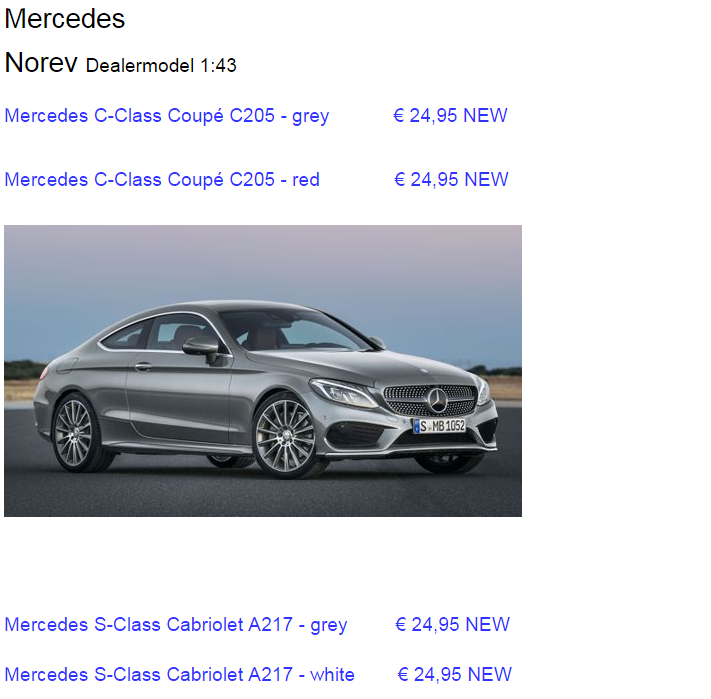Click the car's left headlight
Screen dimensions: 711x699
(x=343, y=393)
